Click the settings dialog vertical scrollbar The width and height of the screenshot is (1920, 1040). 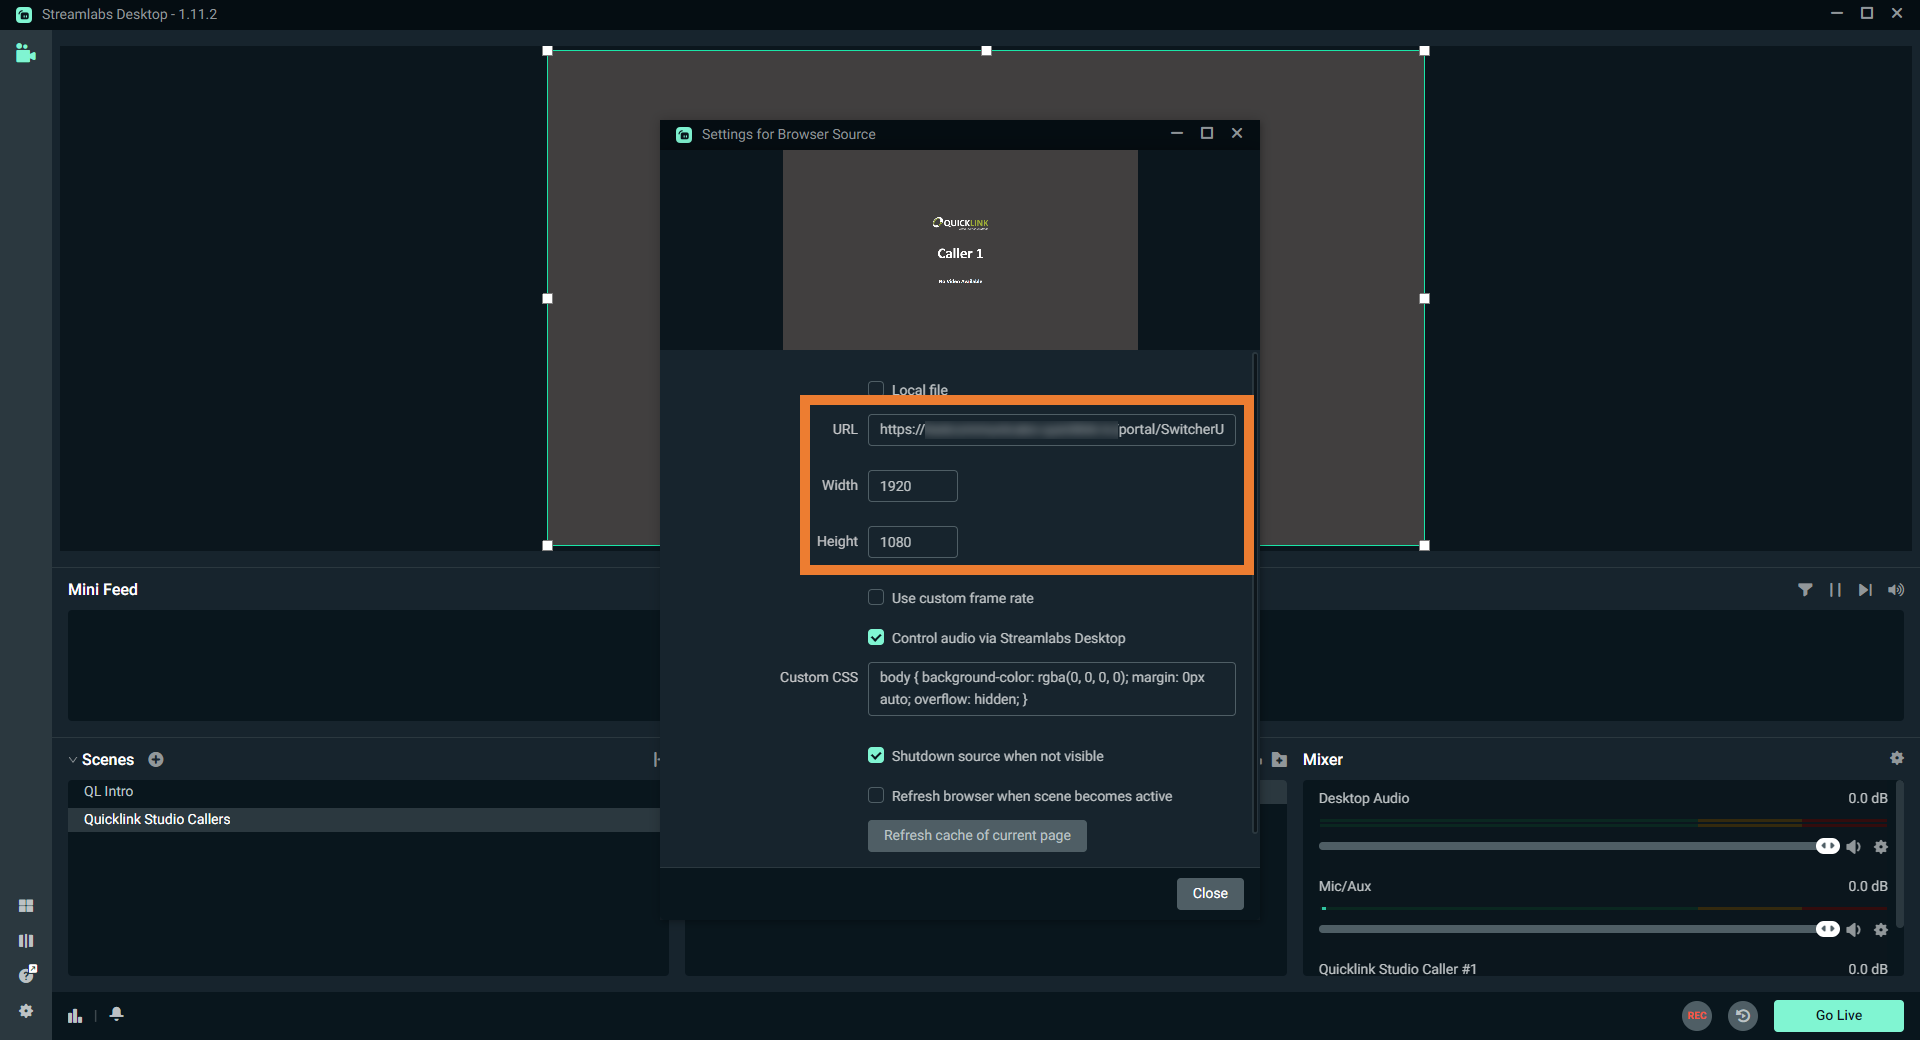tap(1255, 592)
